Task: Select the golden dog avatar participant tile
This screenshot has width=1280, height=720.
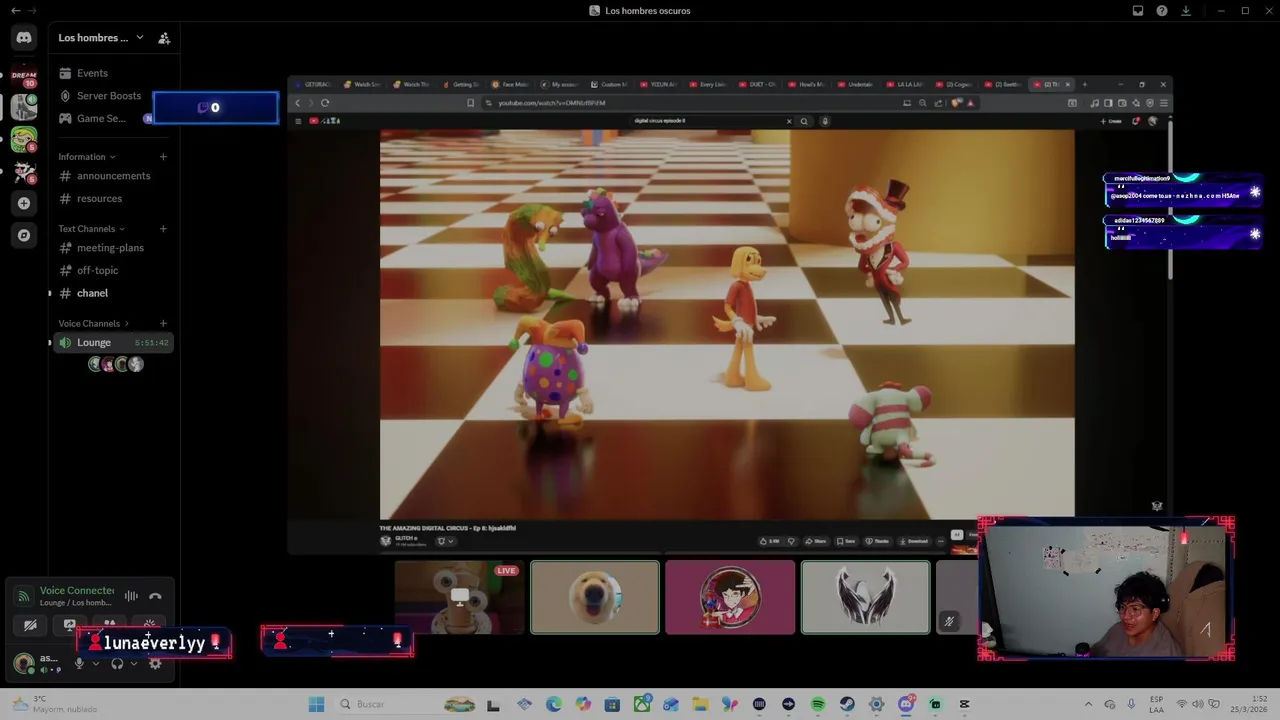Action: point(595,597)
